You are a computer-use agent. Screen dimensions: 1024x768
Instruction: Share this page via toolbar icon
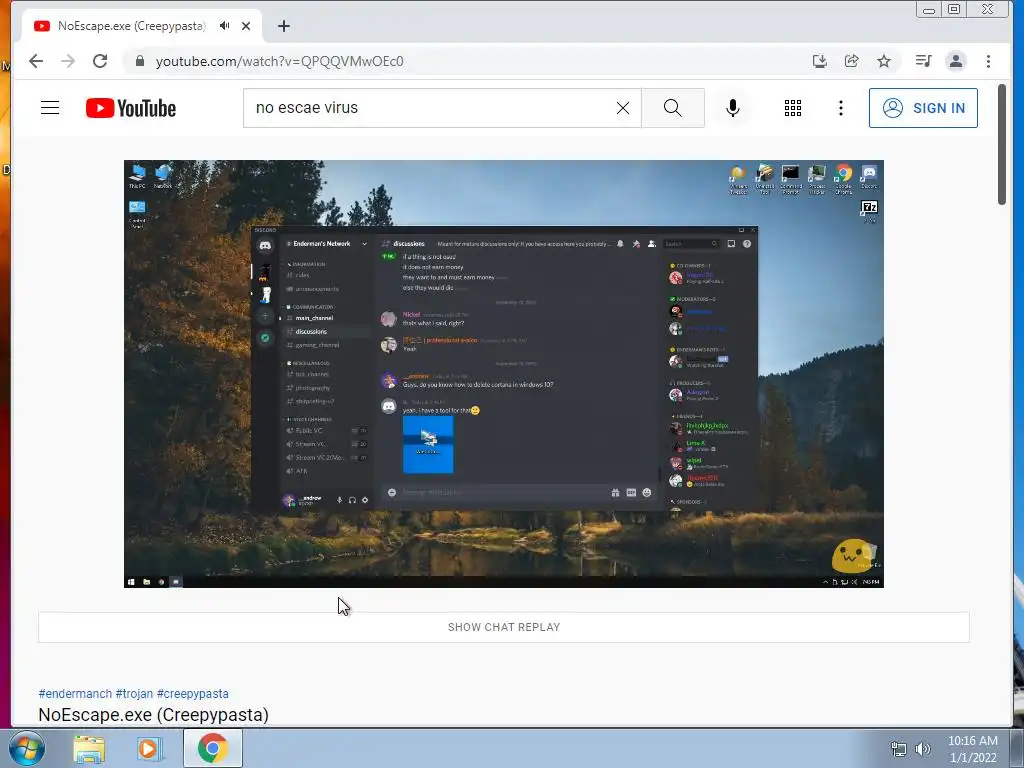852,61
